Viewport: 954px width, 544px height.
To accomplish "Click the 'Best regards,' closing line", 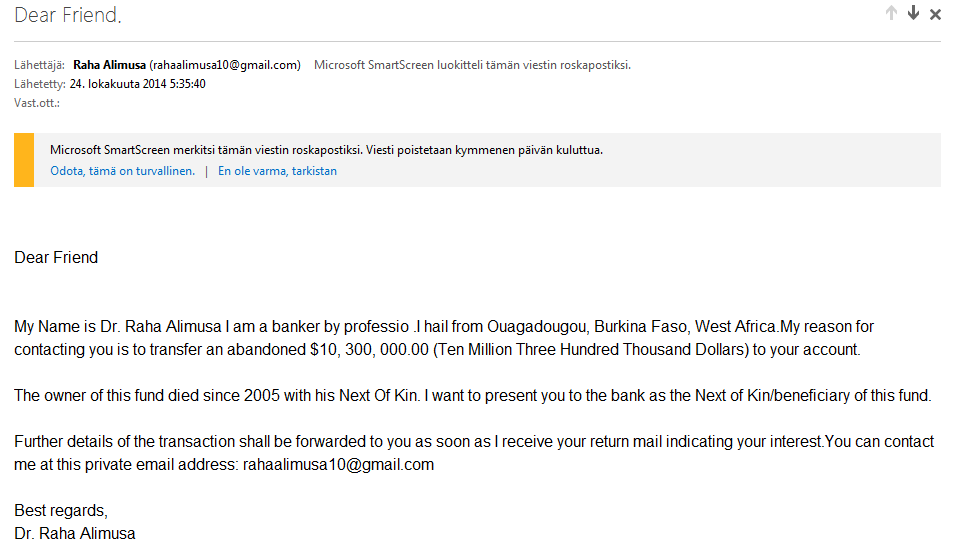I will tap(61, 511).
